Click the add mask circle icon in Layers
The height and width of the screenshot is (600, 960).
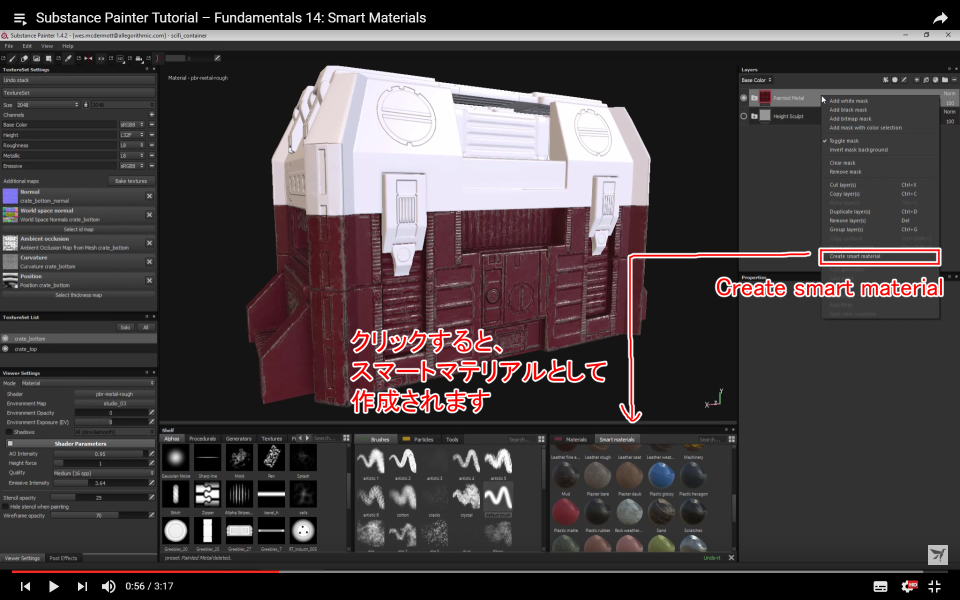click(894, 80)
